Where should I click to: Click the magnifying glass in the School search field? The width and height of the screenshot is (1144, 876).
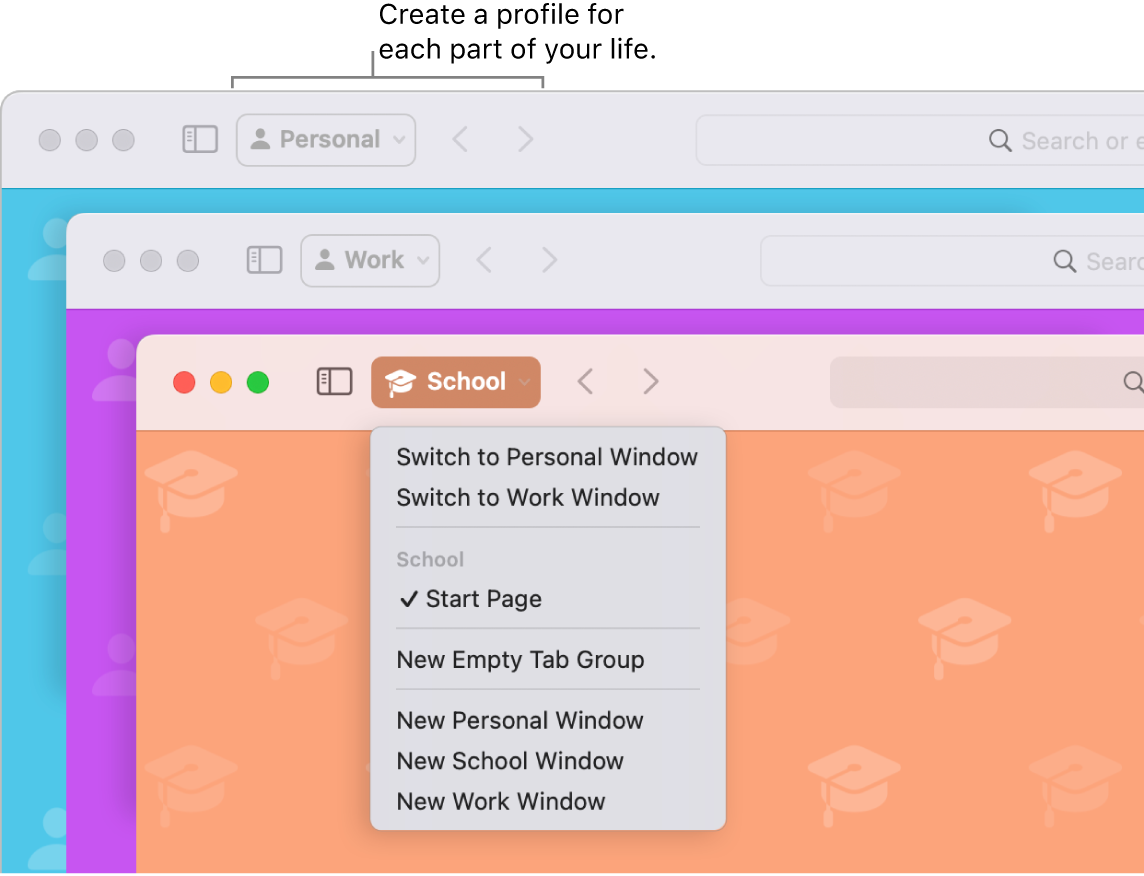1131,381
